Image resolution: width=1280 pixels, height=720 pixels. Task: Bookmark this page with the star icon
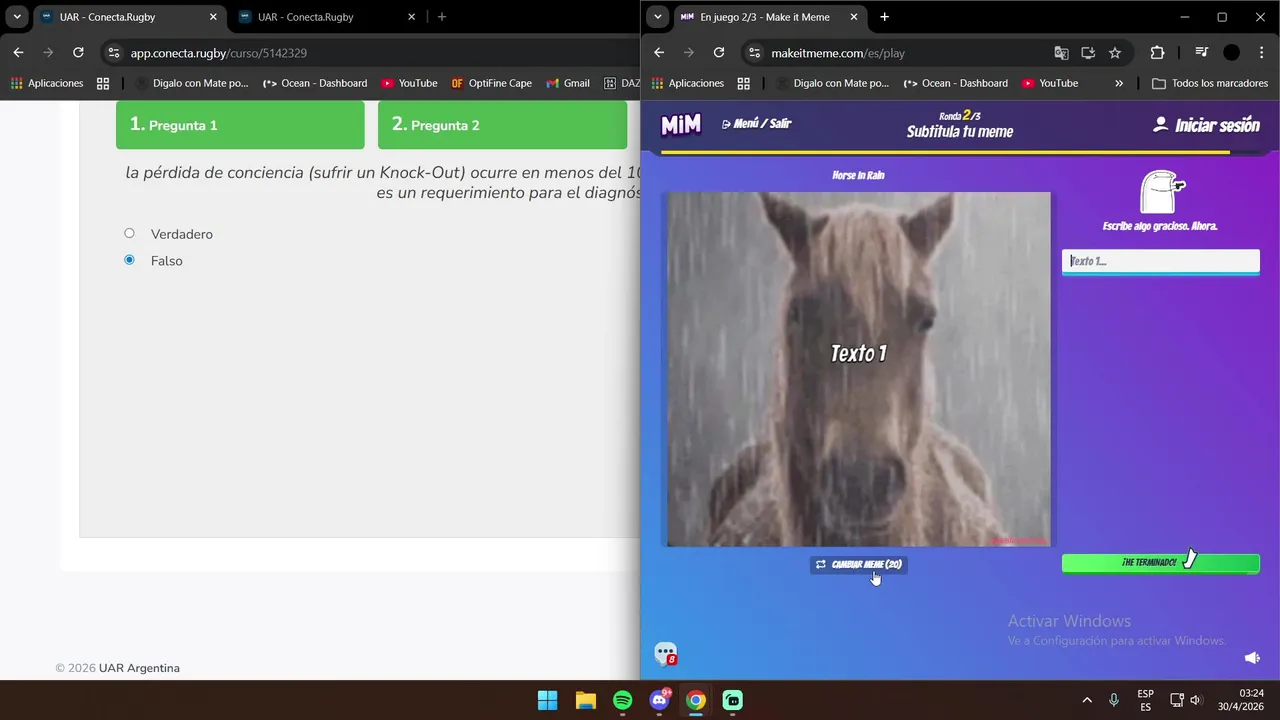pos(1115,53)
